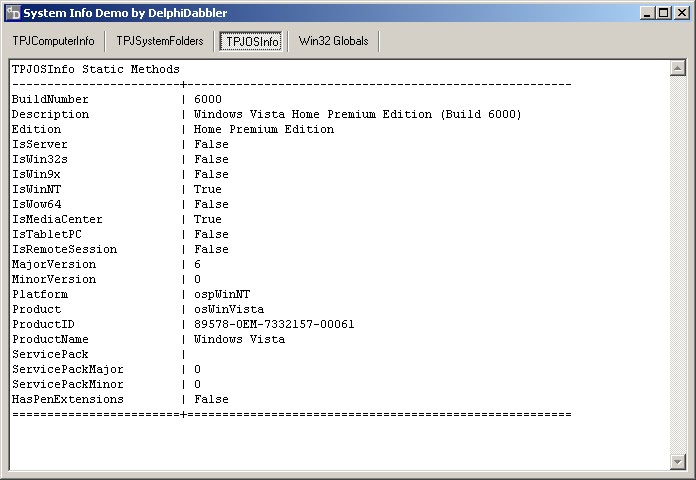The image size is (696, 480).
Task: Click the ServicePackMajor label
Action: point(68,369)
